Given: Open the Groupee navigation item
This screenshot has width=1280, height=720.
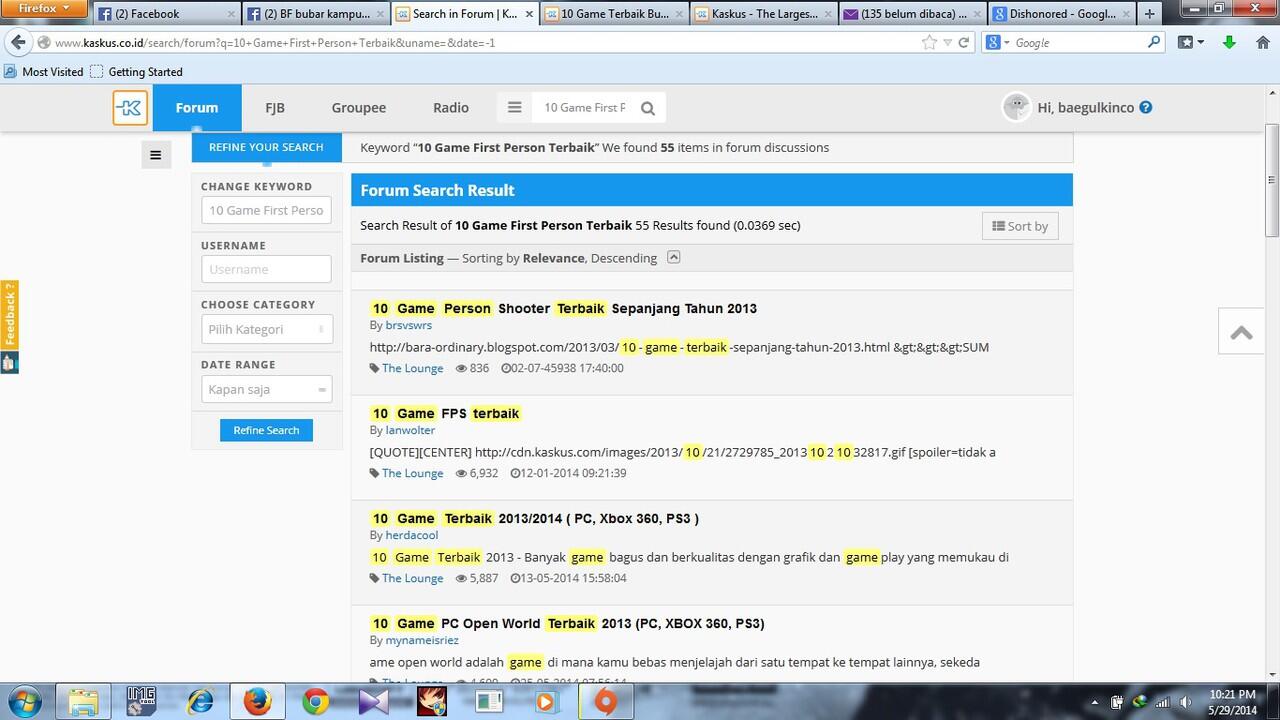Looking at the screenshot, I should coord(359,108).
